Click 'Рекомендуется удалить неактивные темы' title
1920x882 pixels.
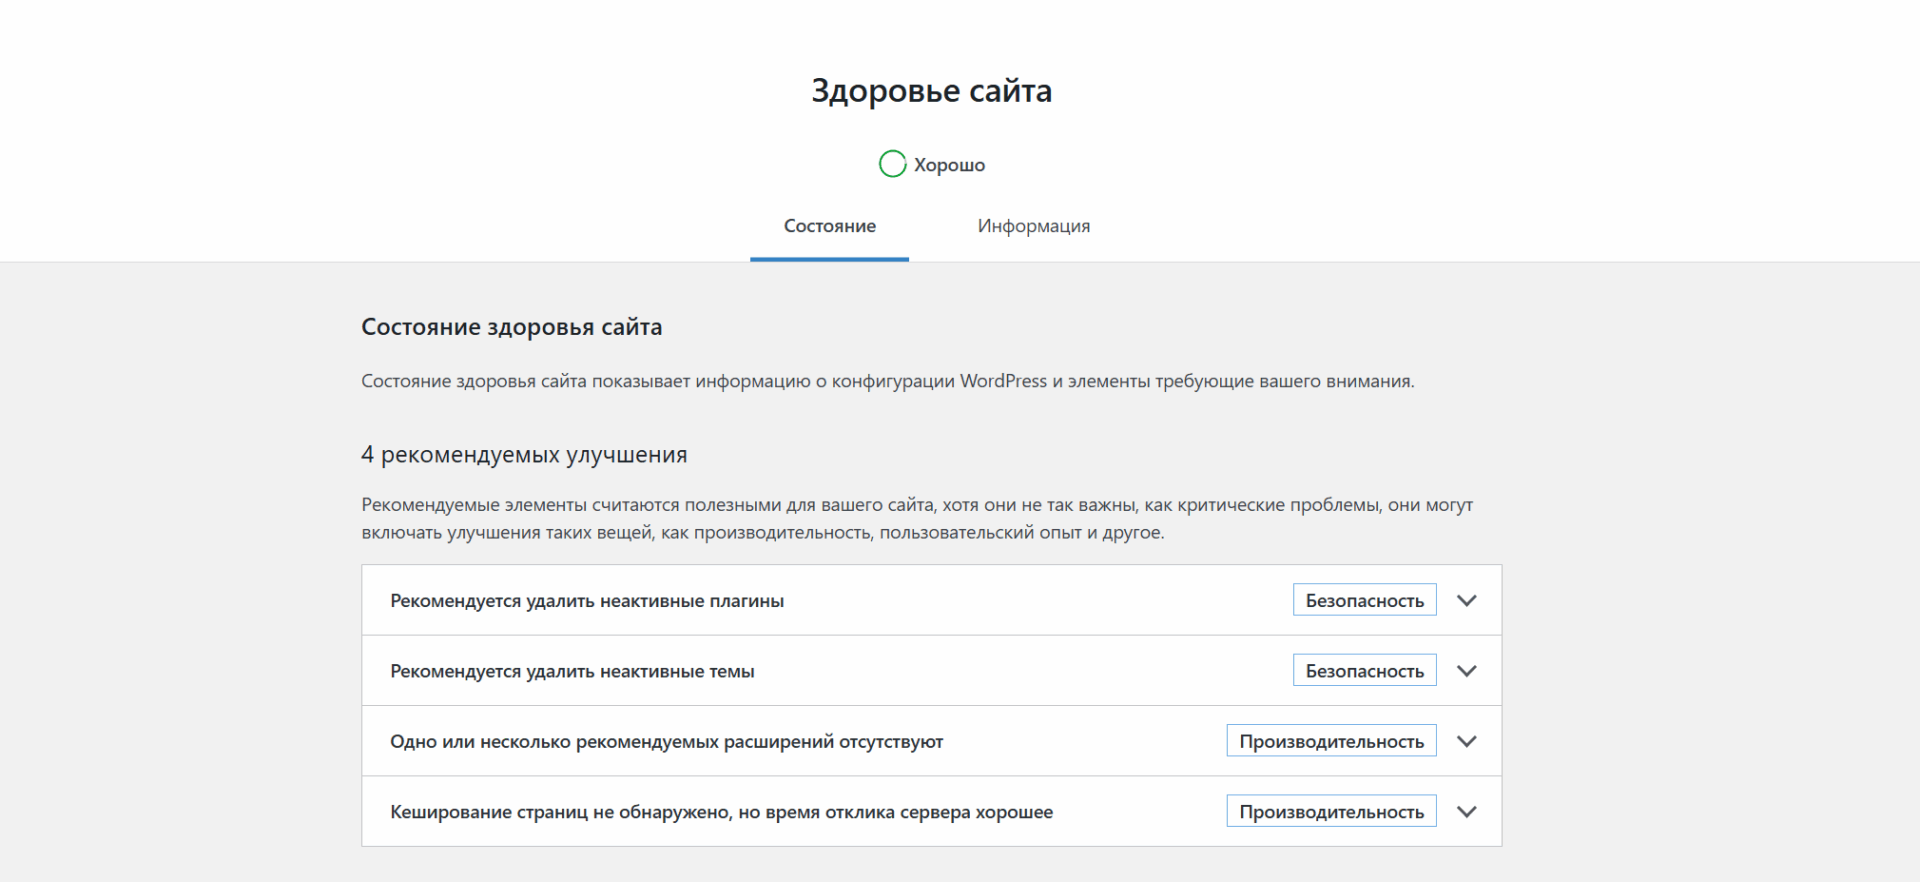(x=572, y=672)
